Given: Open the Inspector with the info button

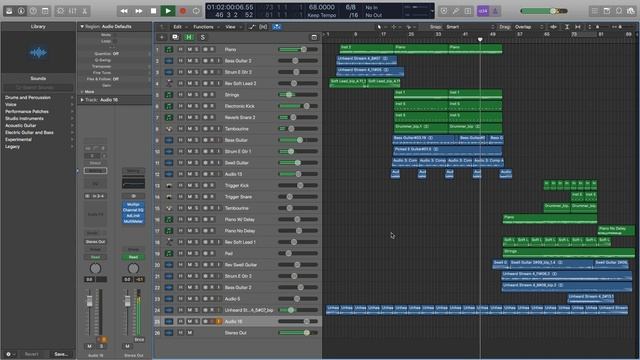Looking at the screenshot, I should pyautogui.click(x=21, y=11).
